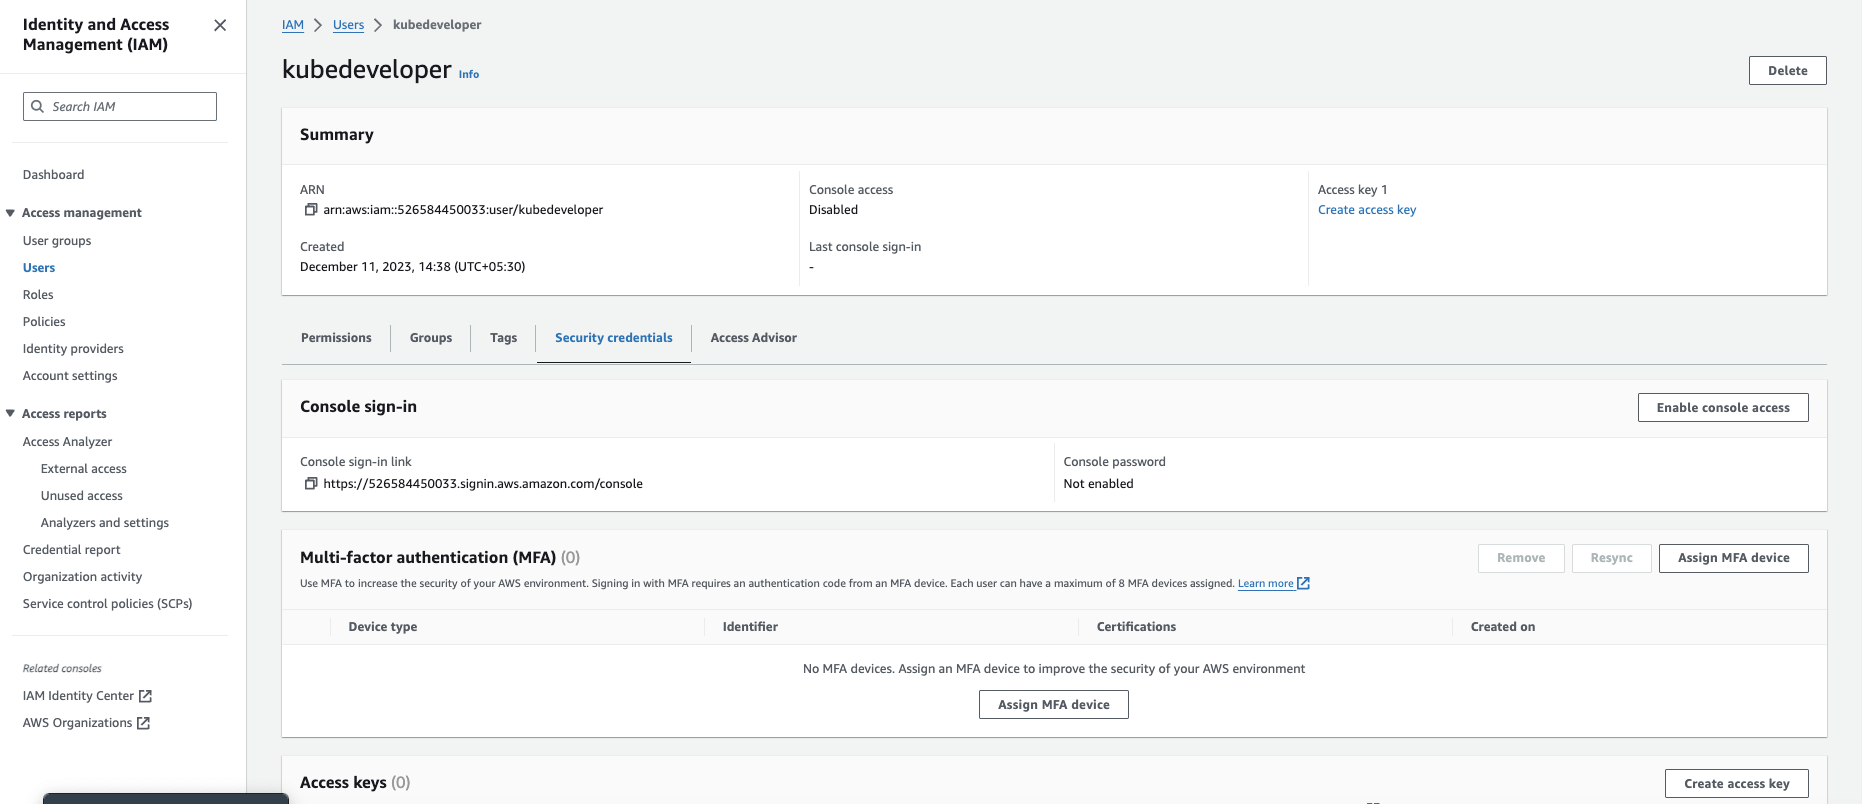Click Create access key button in Access keys
This screenshot has height=804, width=1862.
1737,784
